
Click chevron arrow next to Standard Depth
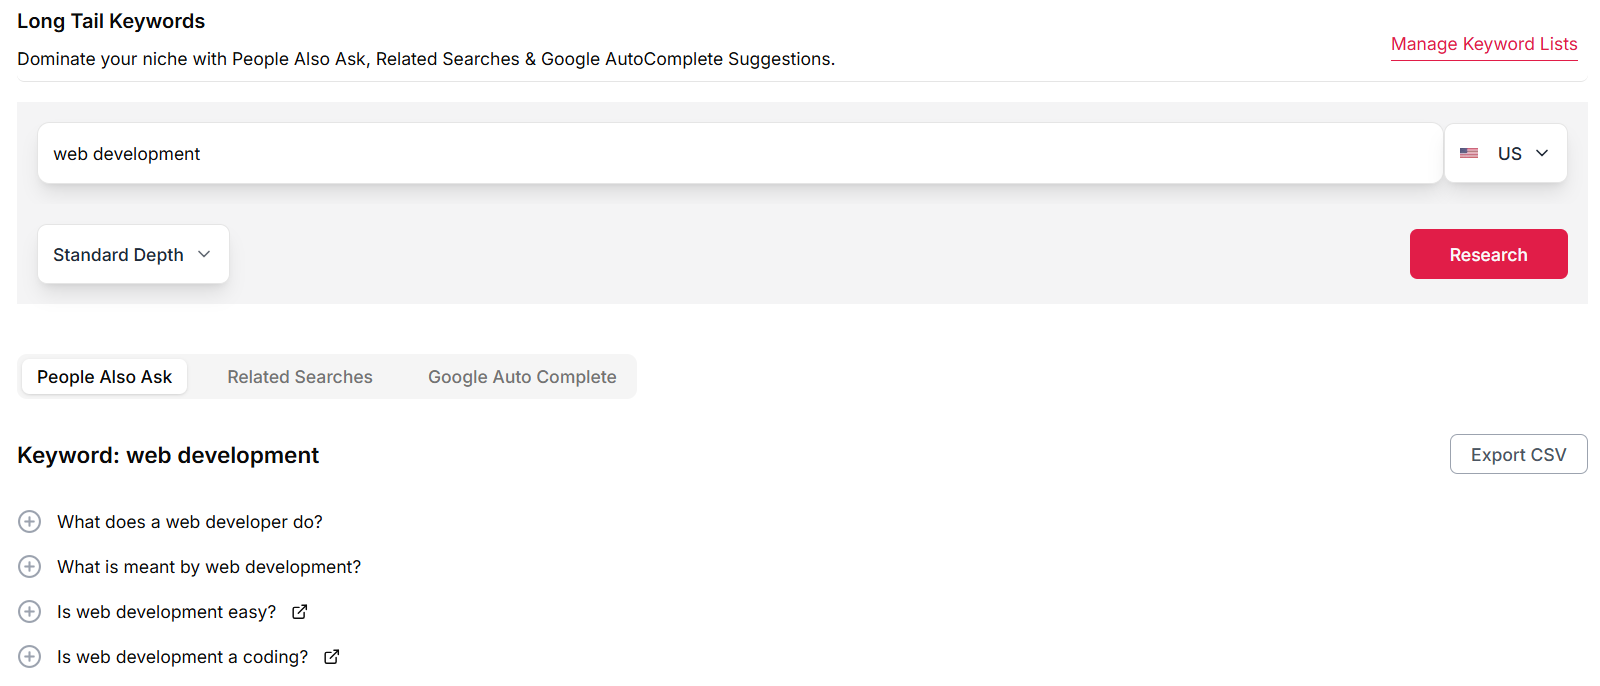[x=204, y=254]
